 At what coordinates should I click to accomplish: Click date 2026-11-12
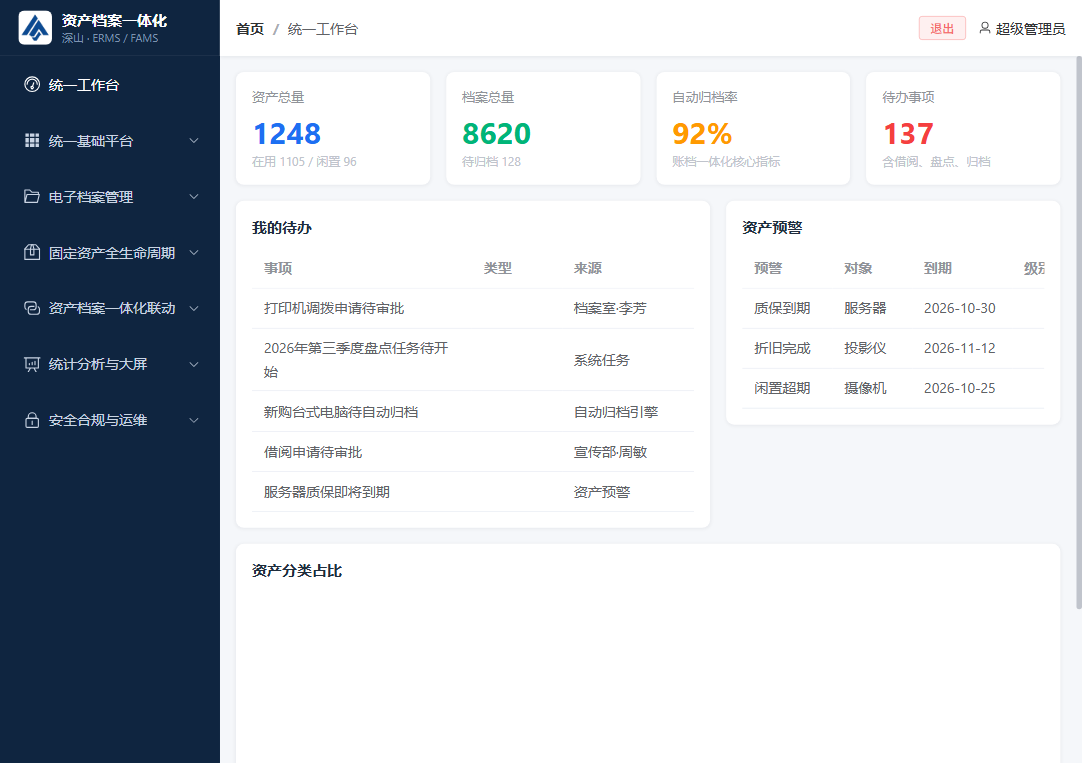point(960,348)
